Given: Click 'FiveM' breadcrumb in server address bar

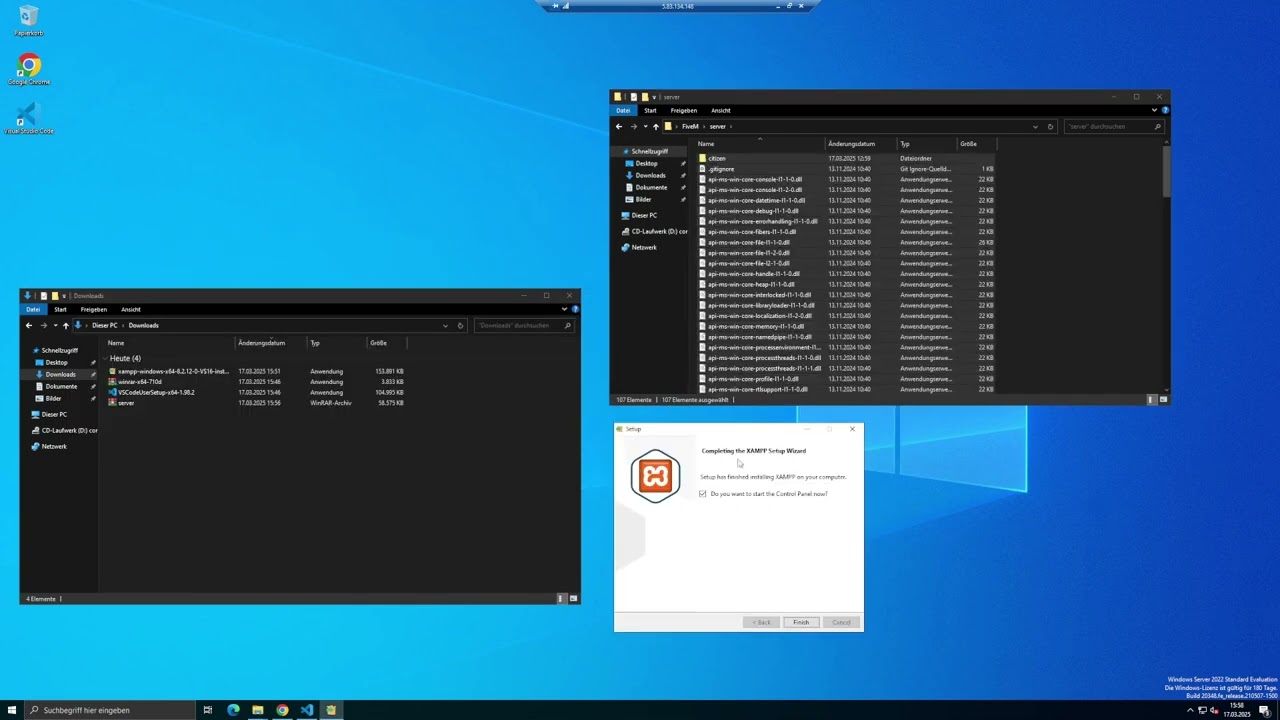Looking at the screenshot, I should [690, 127].
